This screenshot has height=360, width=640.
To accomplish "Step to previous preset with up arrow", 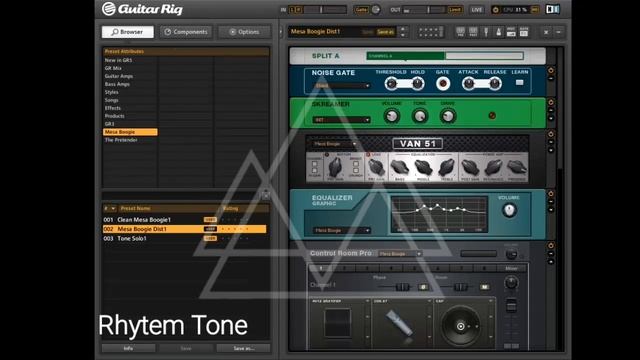I will (x=403, y=29).
